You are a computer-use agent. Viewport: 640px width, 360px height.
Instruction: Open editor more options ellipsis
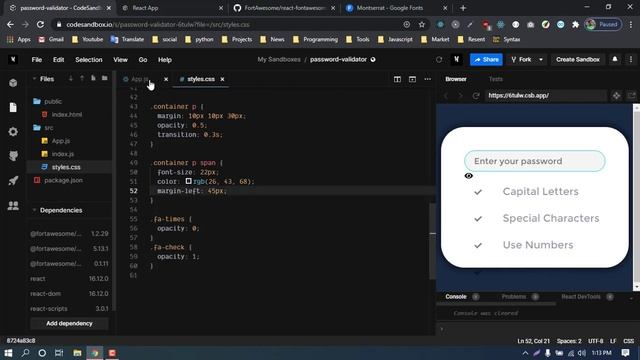427,79
